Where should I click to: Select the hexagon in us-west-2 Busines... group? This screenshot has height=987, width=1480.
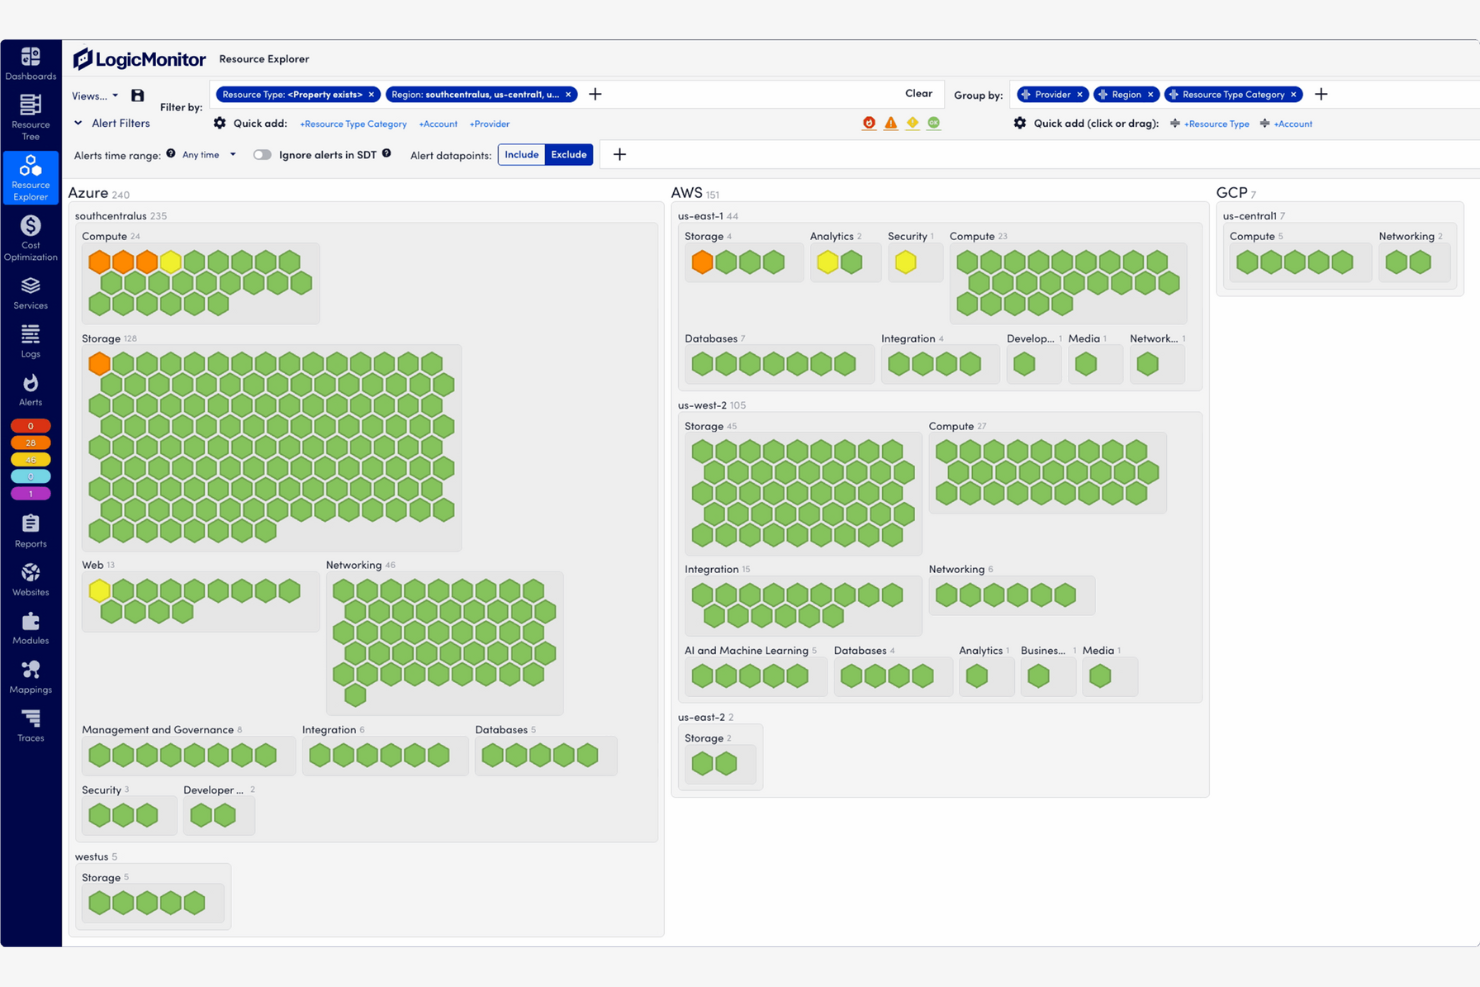point(1038,676)
